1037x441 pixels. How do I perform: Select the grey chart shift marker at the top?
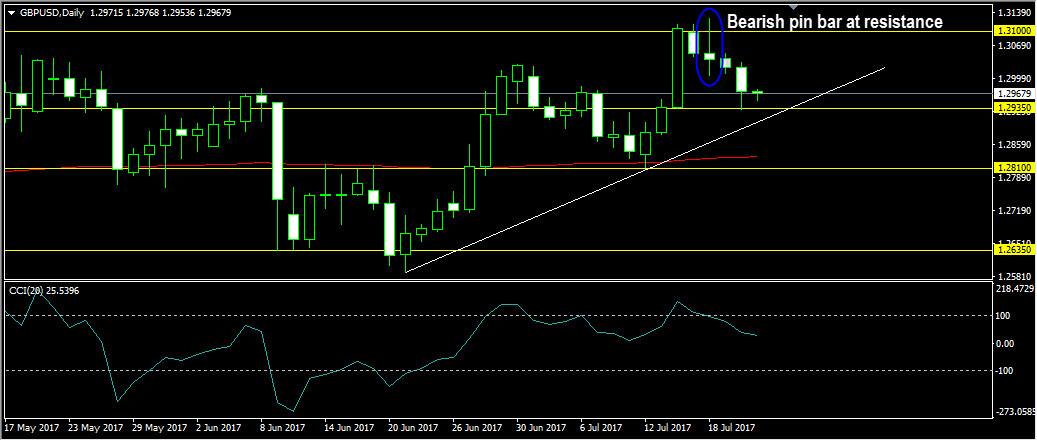[x=794, y=7]
